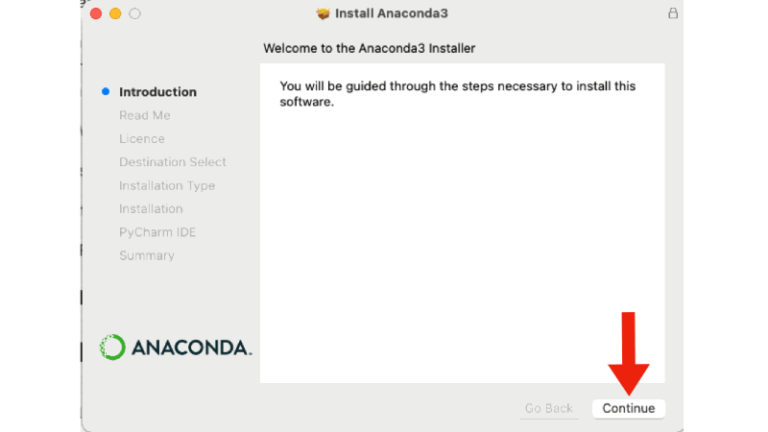768x432 pixels.
Task: Click the red arrow above Continue
Action: (x=628, y=352)
